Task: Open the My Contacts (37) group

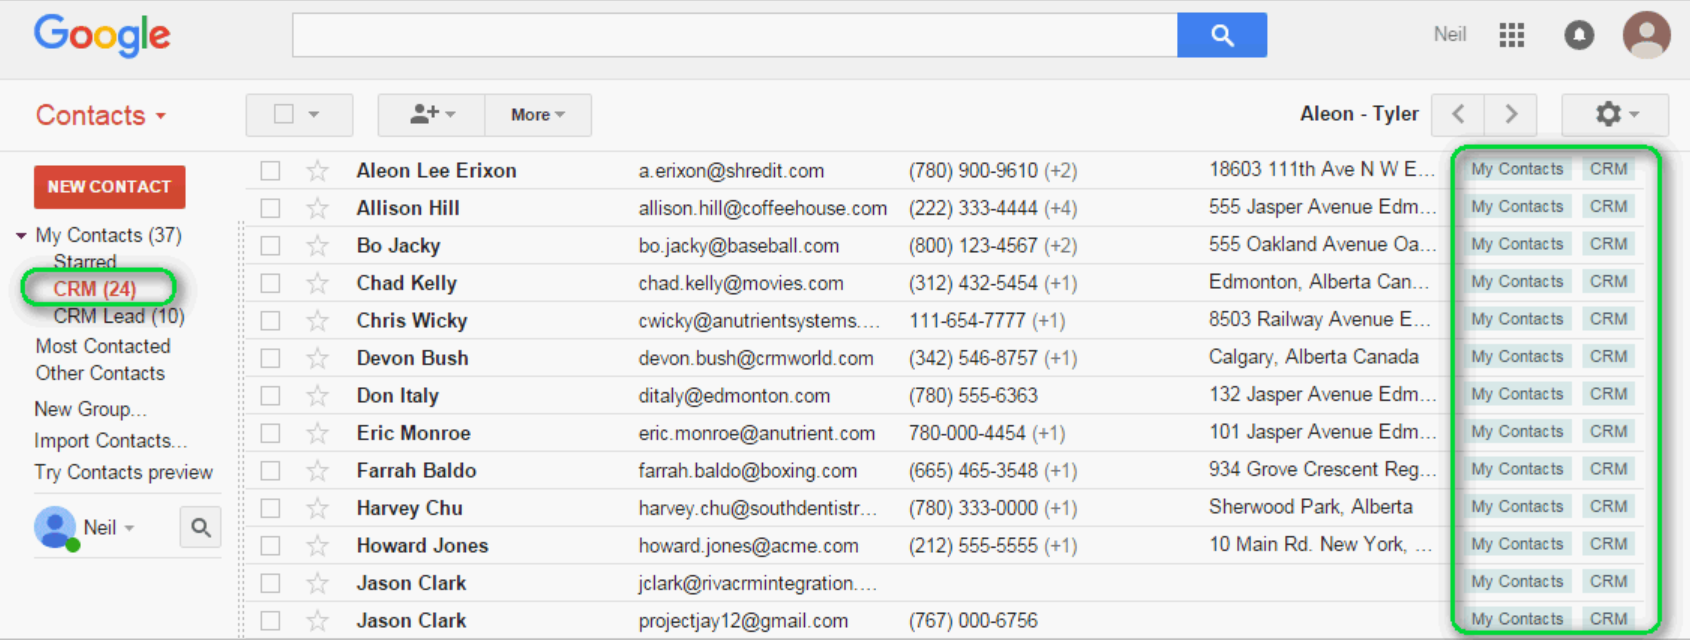Action: pos(109,235)
